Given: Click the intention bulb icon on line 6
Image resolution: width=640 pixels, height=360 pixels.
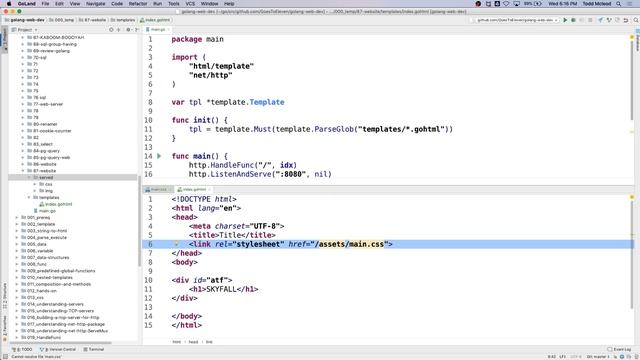Looking at the screenshot, I should [176, 244].
